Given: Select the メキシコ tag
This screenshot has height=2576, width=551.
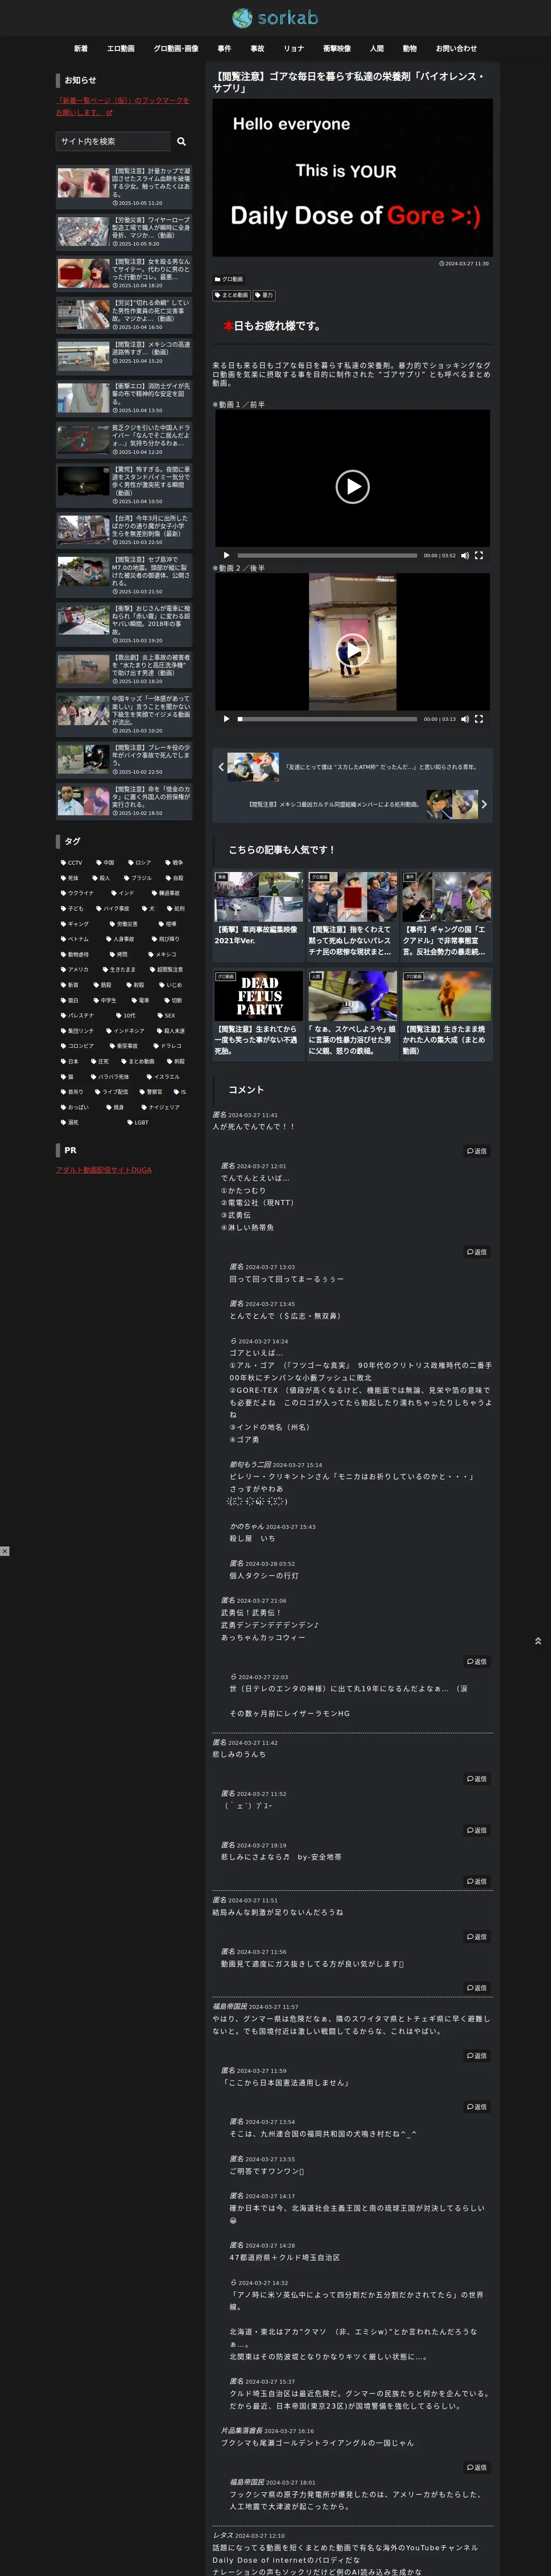Looking at the screenshot, I should tap(163, 954).
